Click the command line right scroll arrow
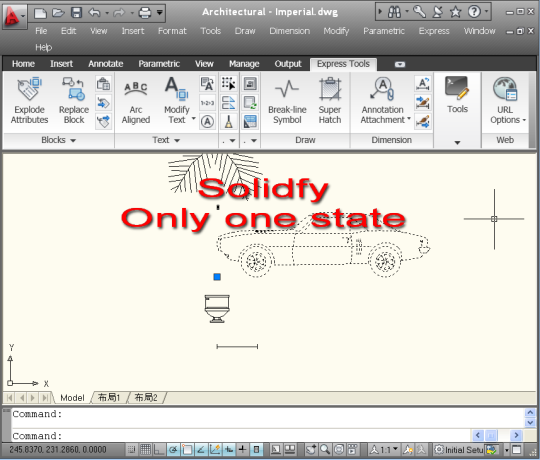This screenshot has height=460, width=540. [x=516, y=435]
